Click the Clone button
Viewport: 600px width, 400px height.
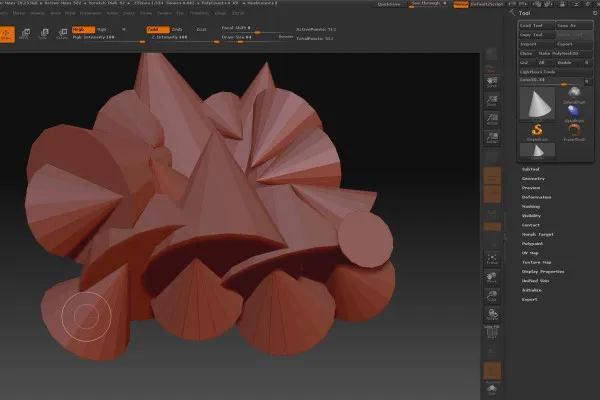click(x=527, y=53)
